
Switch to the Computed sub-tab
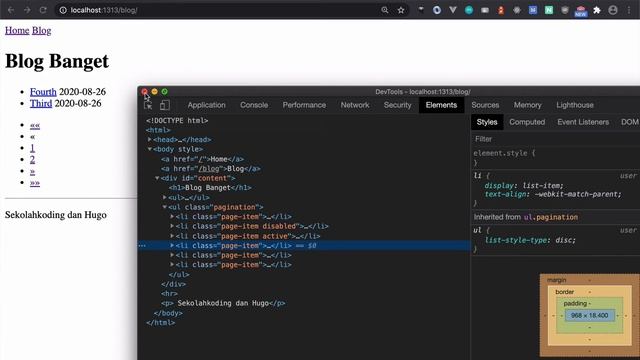(x=527, y=122)
